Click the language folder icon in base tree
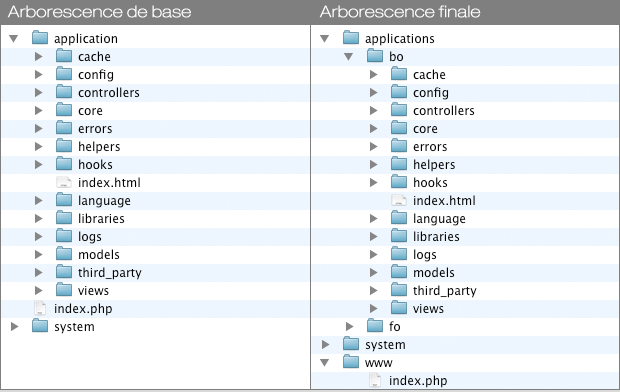Image resolution: width=620 pixels, height=392 pixels. (64, 200)
